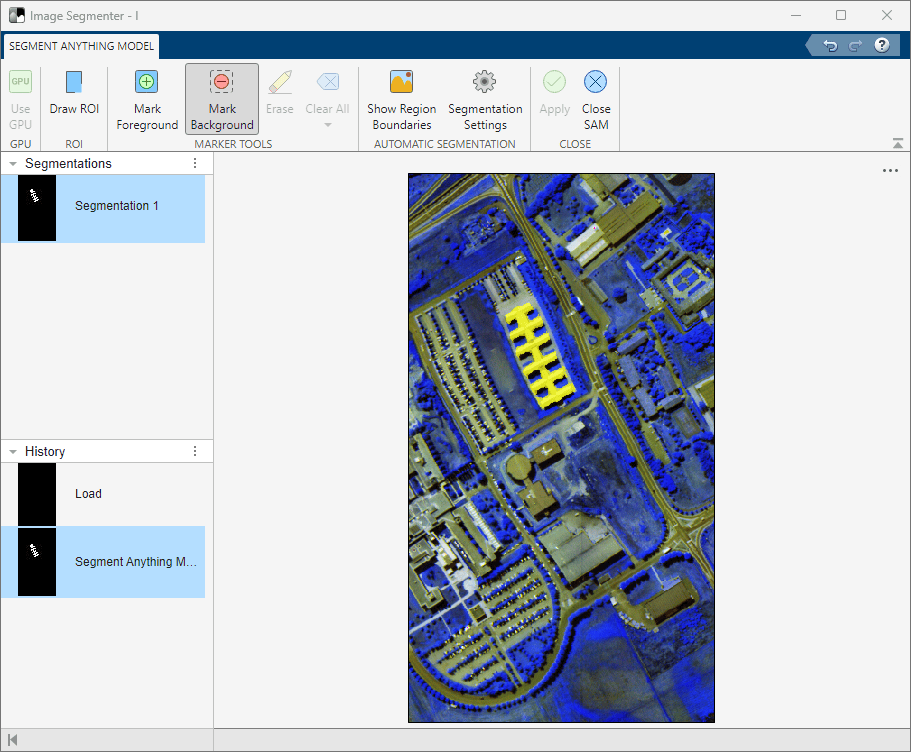Click the Clear All icon
This screenshot has width=911, height=752.
(328, 82)
